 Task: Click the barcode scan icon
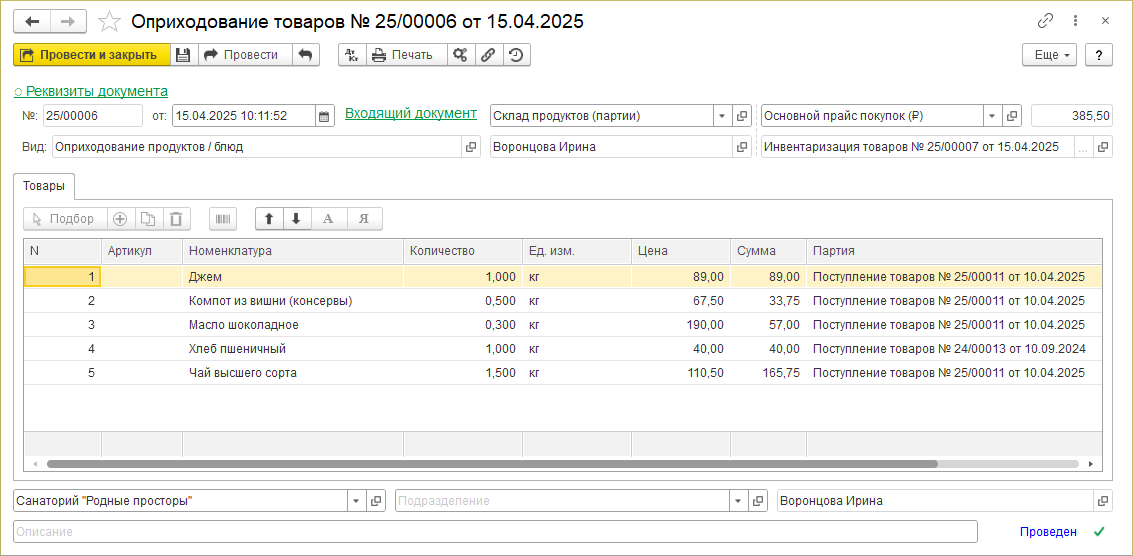[x=224, y=219]
